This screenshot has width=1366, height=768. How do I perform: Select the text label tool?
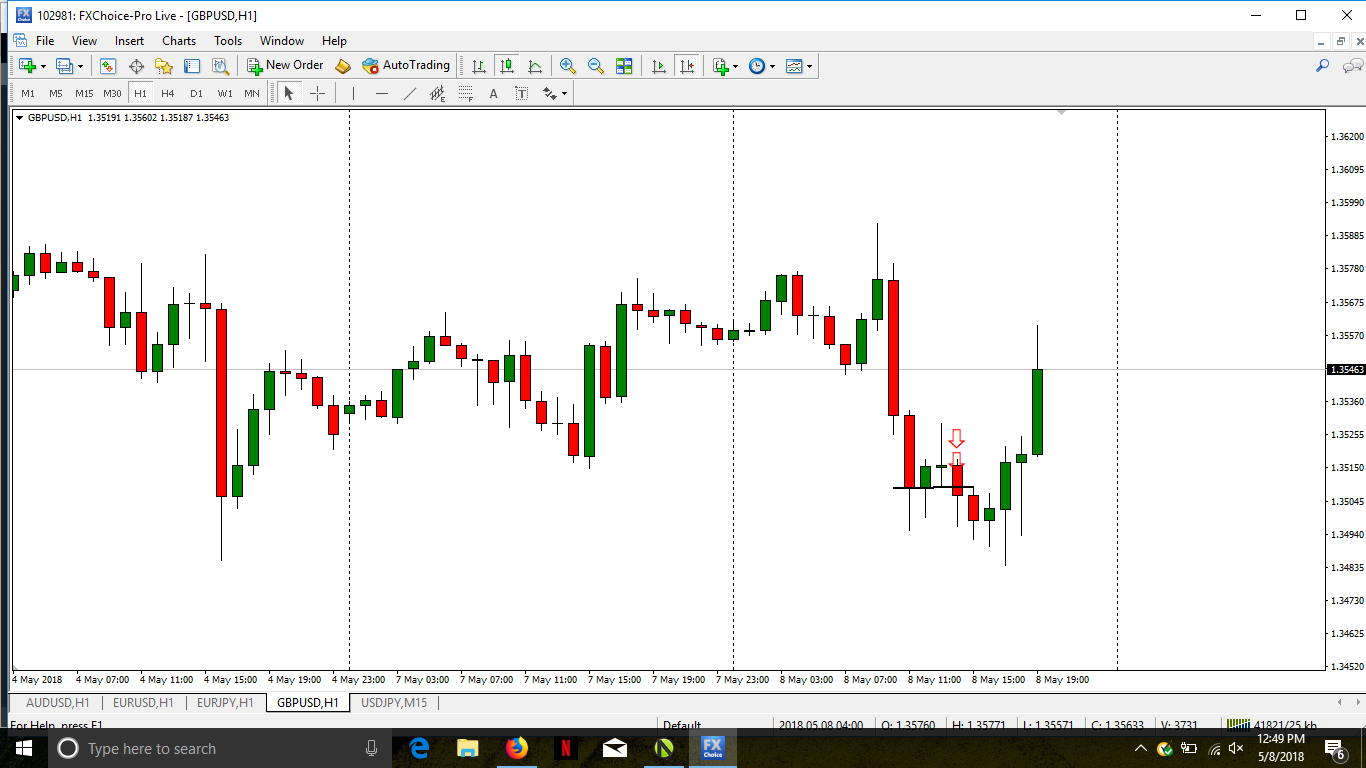click(521, 94)
